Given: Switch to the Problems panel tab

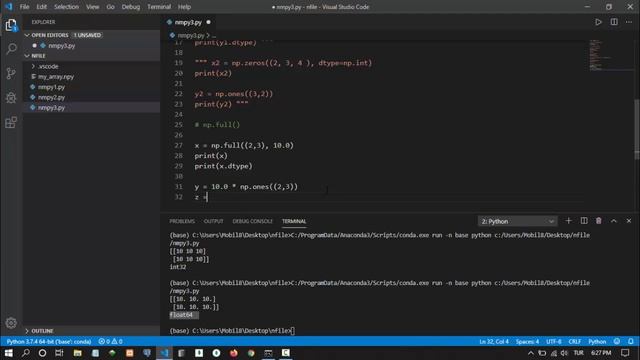Looking at the screenshot, I should pyautogui.click(x=182, y=221).
